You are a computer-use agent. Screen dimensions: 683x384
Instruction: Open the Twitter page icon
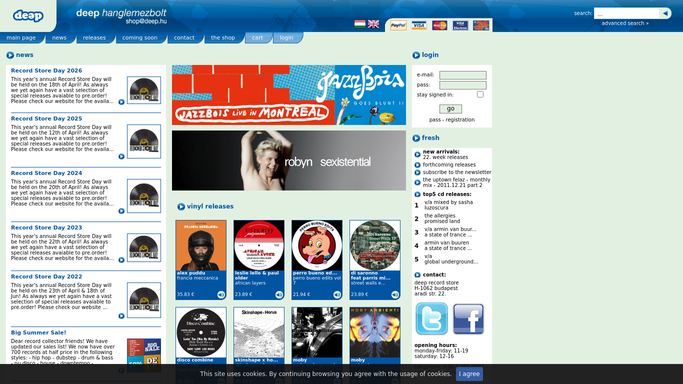tap(431, 319)
